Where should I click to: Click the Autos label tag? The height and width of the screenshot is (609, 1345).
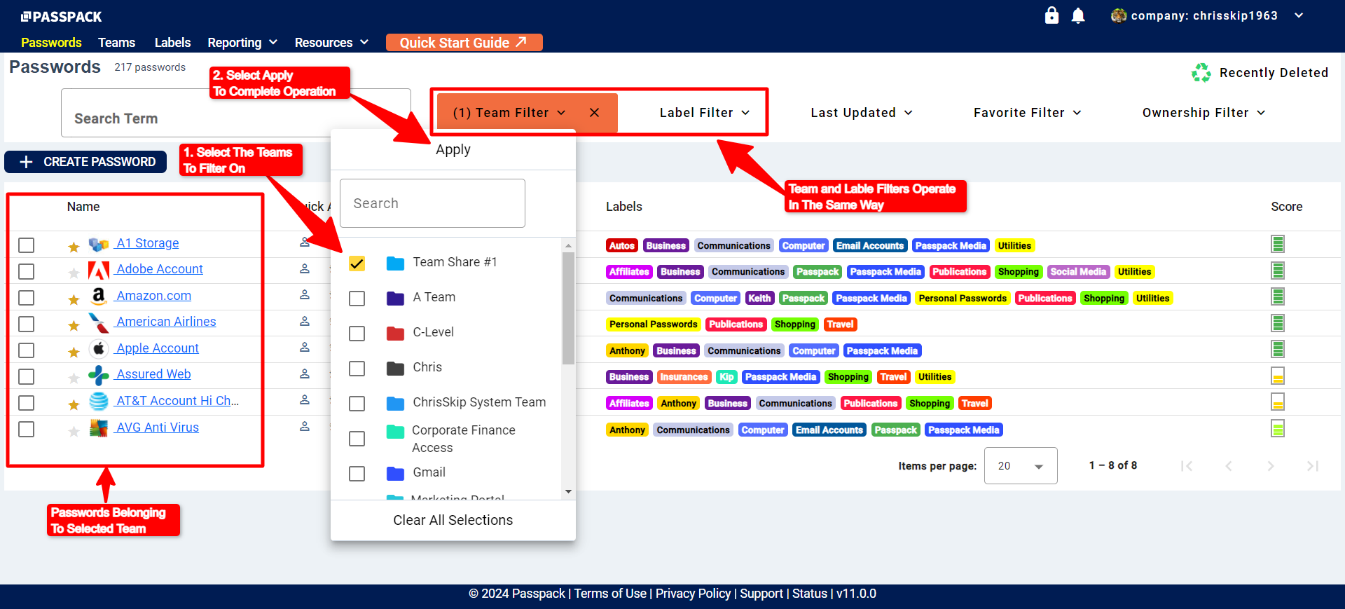[621, 245]
